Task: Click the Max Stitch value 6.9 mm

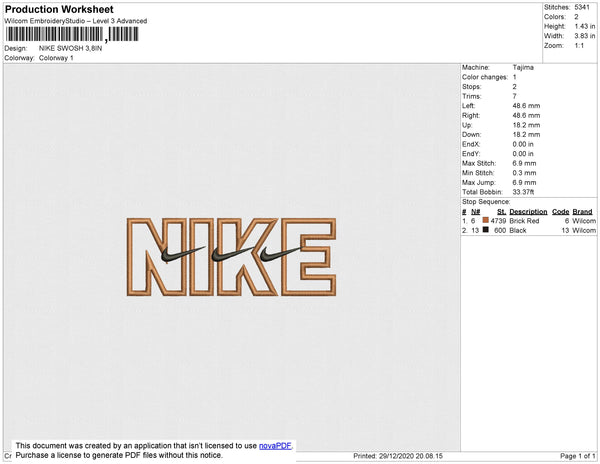Action: (524, 163)
